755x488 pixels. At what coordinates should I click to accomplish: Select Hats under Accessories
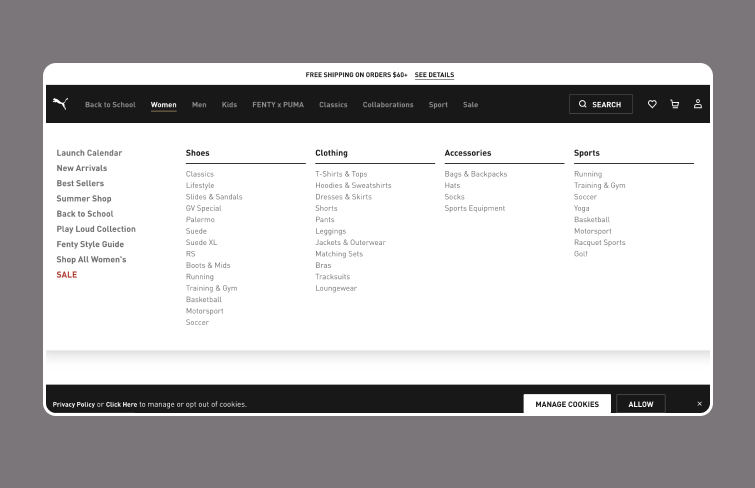[452, 185]
